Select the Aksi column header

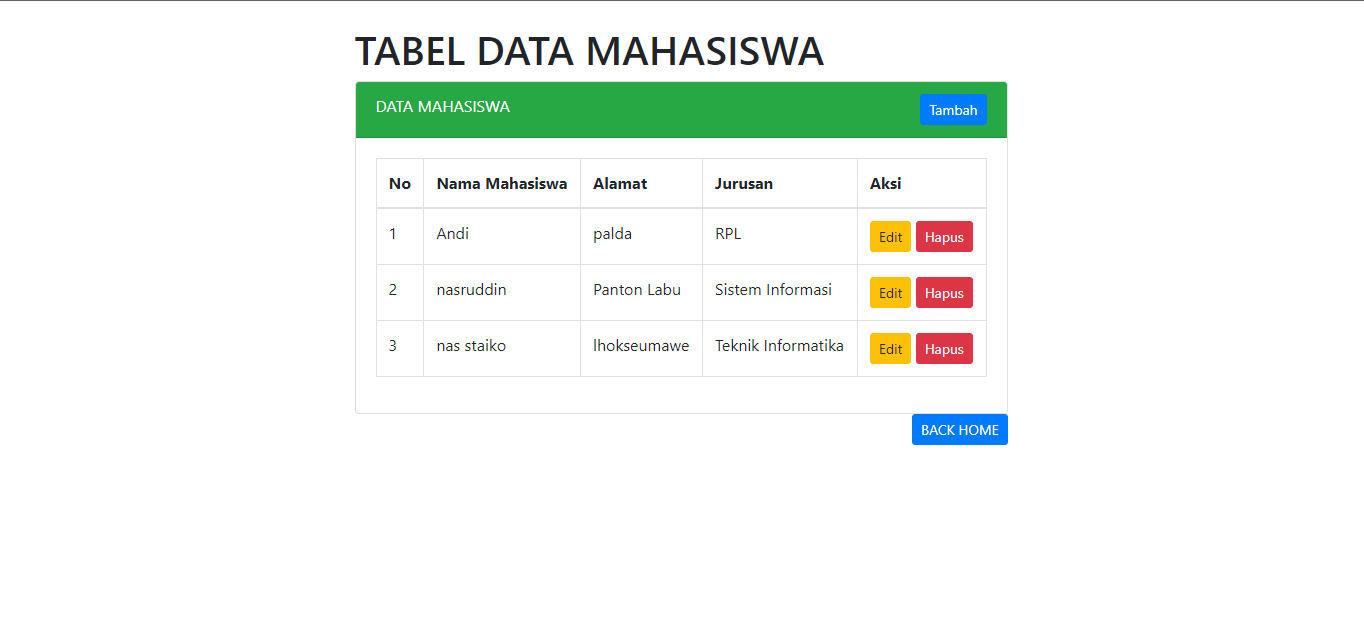882,183
